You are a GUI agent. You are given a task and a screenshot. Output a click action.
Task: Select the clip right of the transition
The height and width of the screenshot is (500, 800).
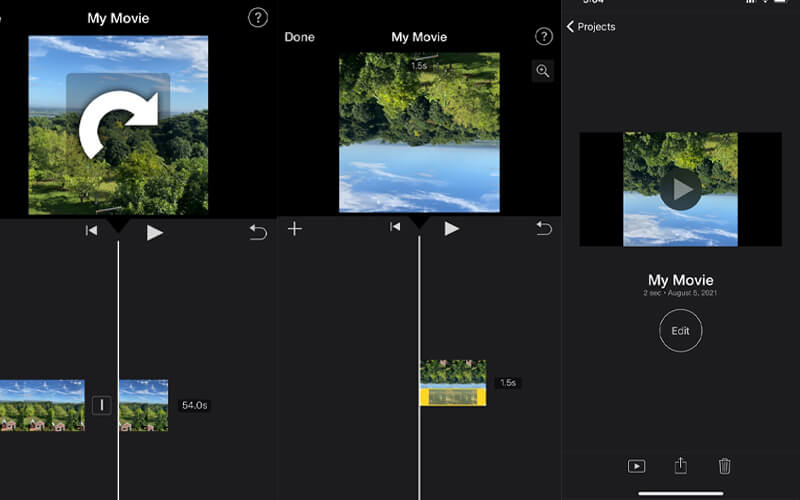point(143,405)
